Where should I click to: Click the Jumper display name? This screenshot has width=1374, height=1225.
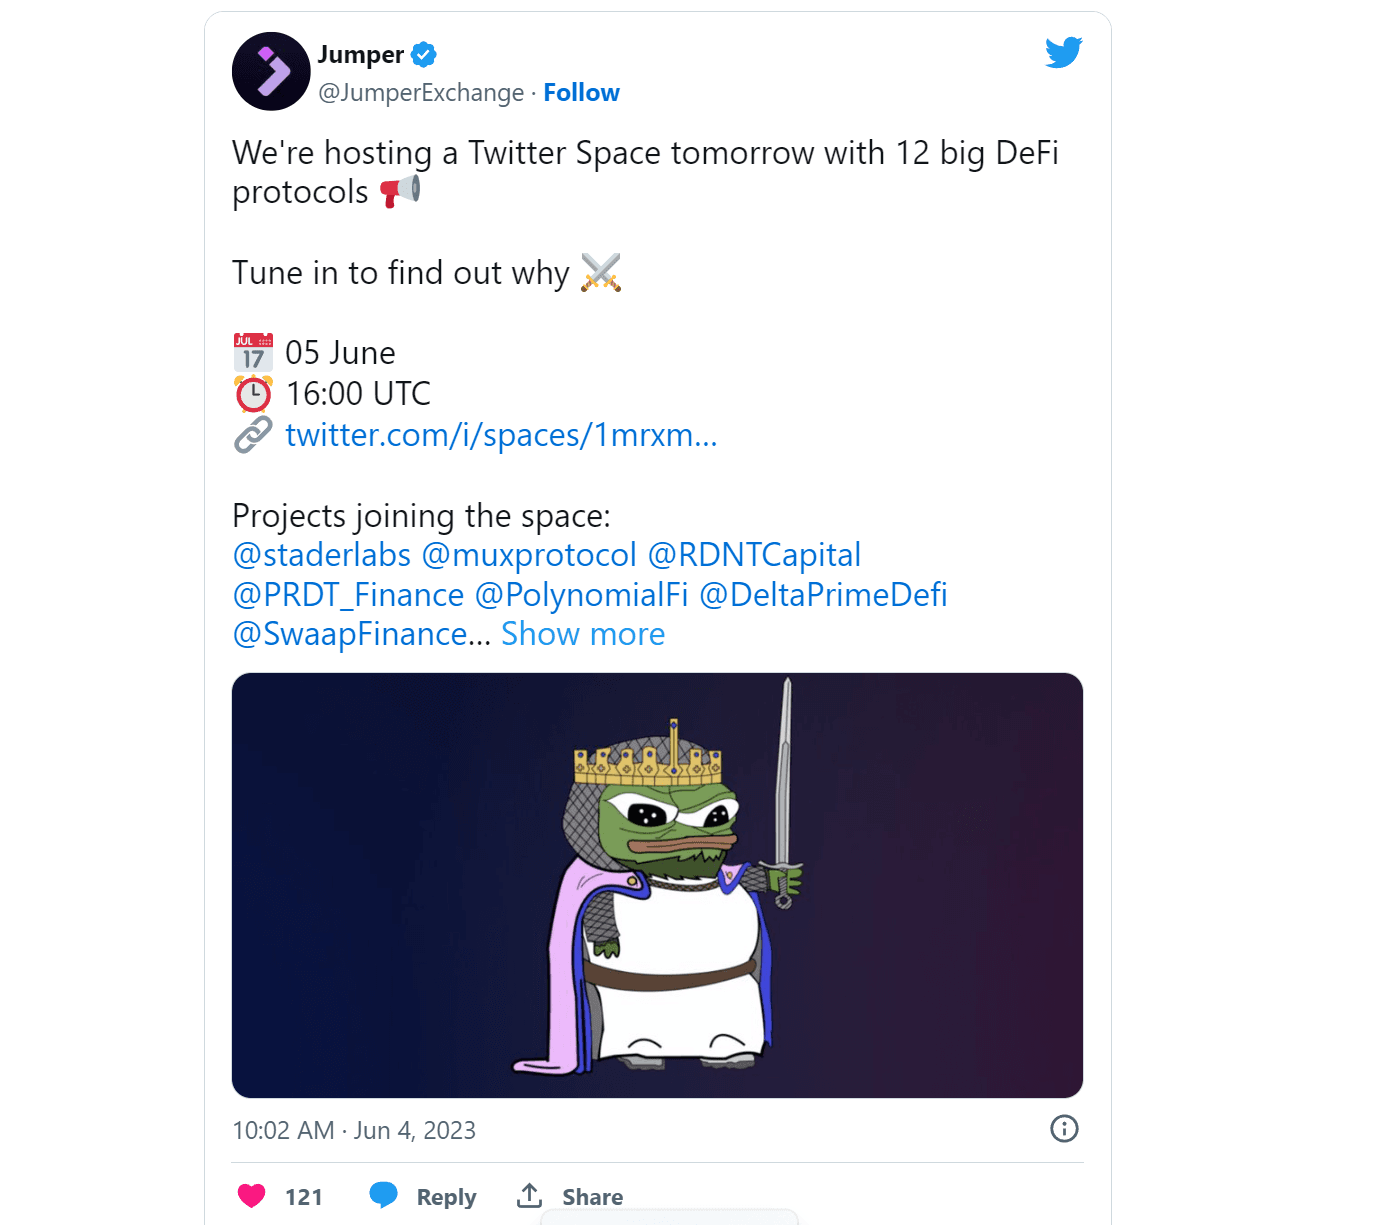point(361,54)
